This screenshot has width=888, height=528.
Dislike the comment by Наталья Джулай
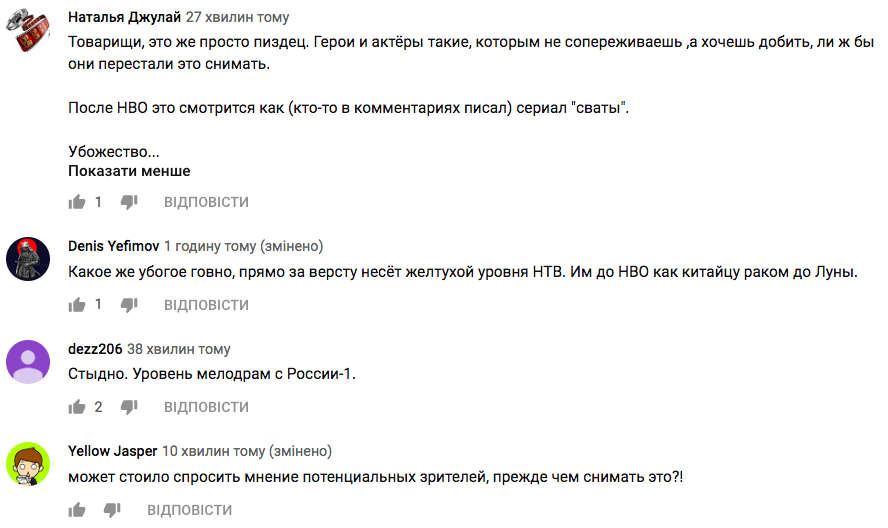coord(129,202)
